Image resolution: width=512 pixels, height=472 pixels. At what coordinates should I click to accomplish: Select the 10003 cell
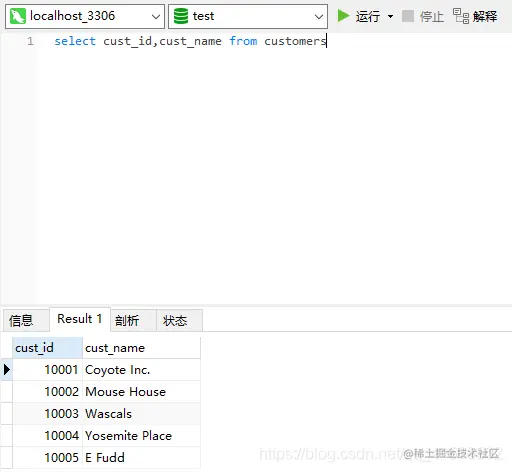coord(47,414)
